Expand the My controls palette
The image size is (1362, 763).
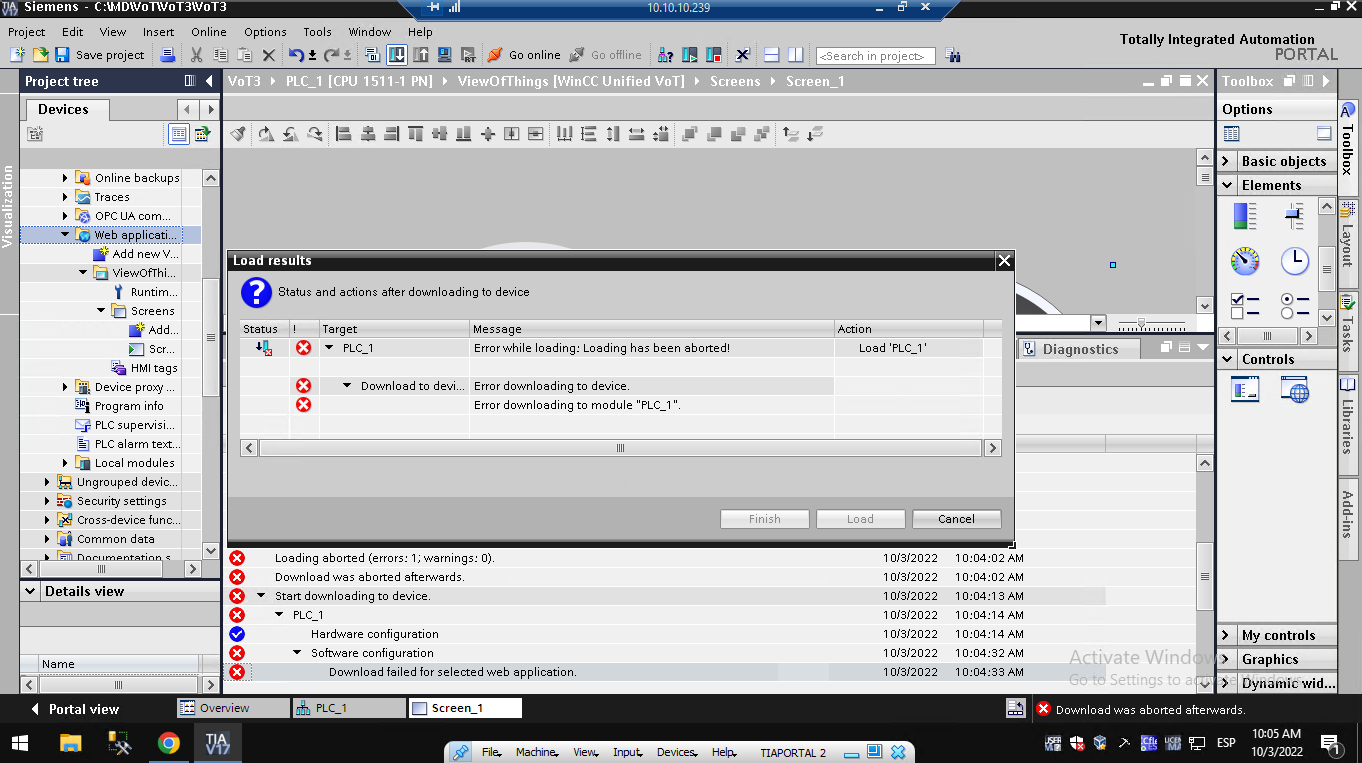[x=1227, y=635]
